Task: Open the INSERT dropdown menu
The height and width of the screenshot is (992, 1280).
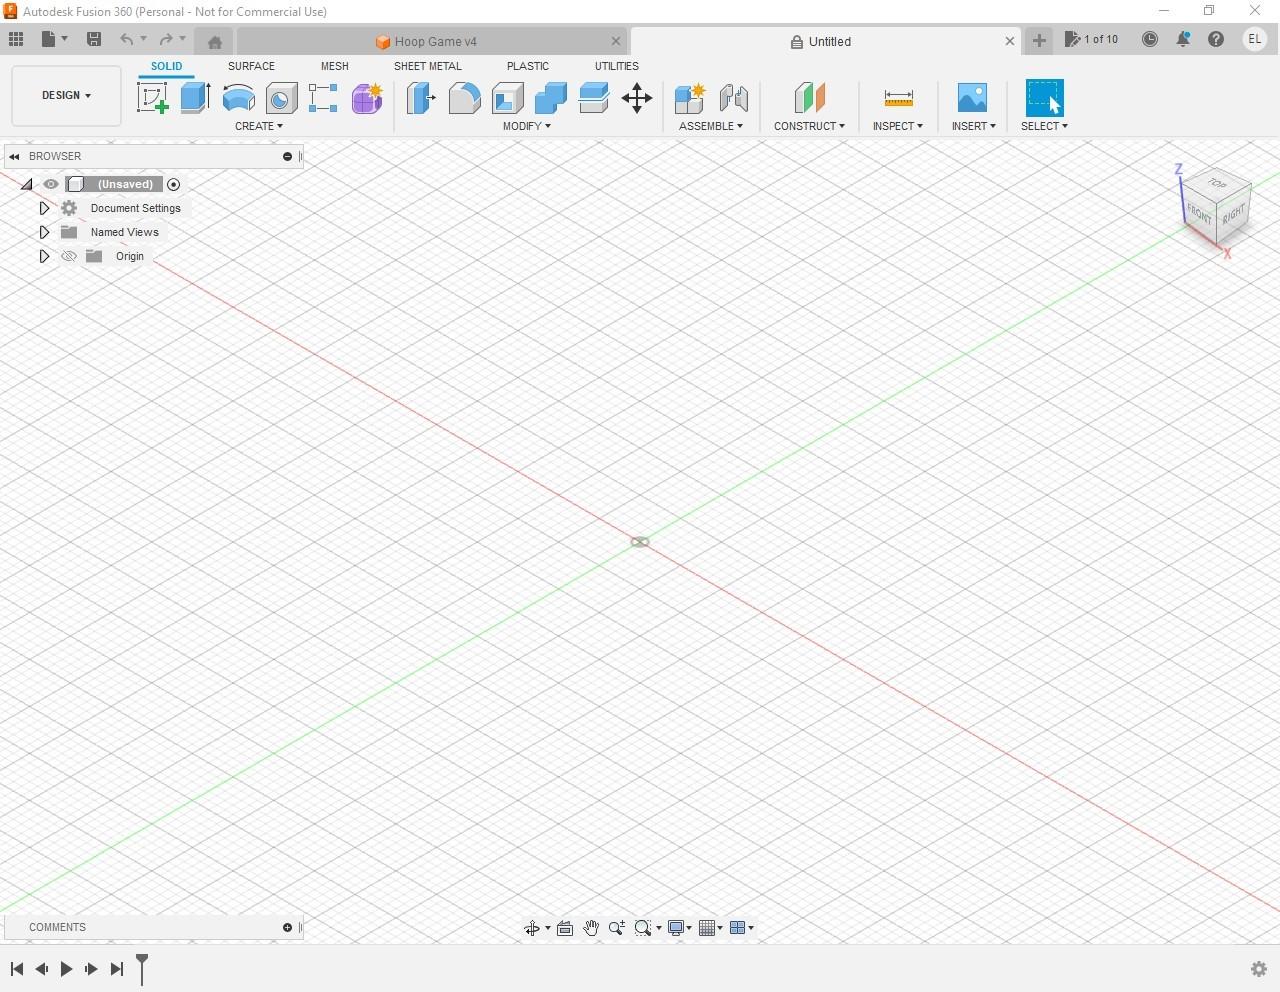Action: point(974,126)
